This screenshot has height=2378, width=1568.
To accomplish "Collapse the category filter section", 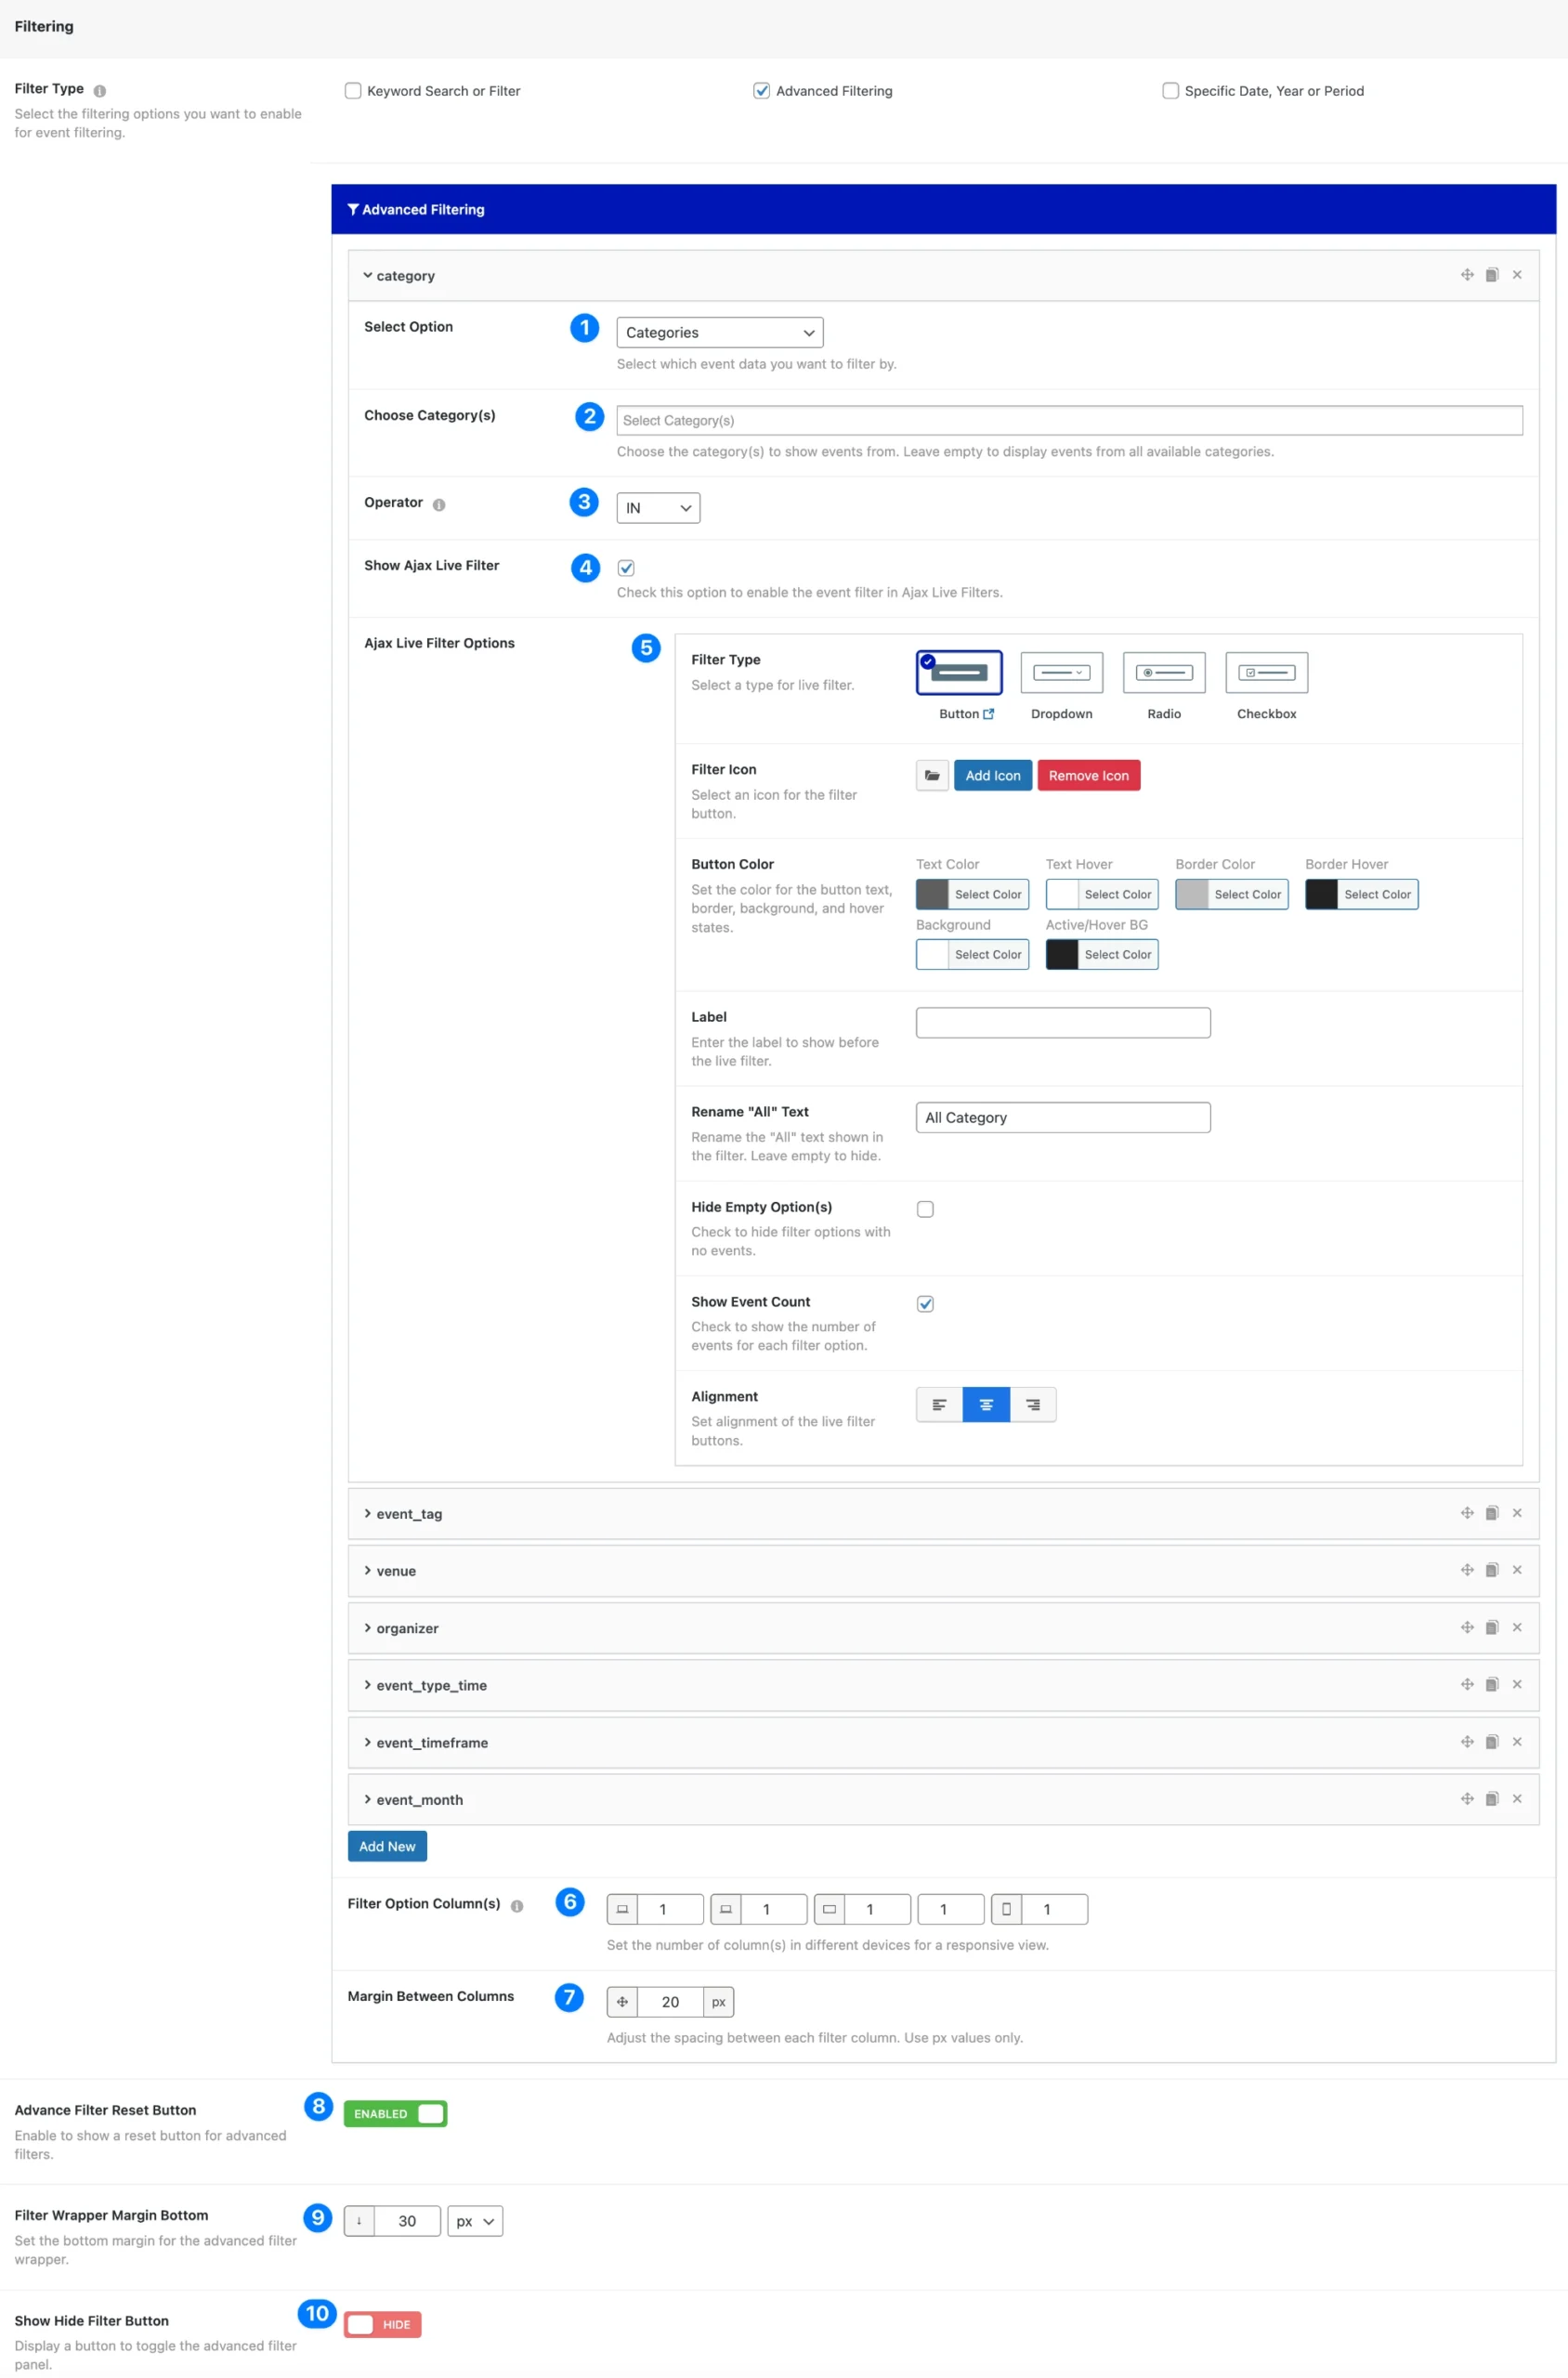I will pyautogui.click(x=398, y=275).
